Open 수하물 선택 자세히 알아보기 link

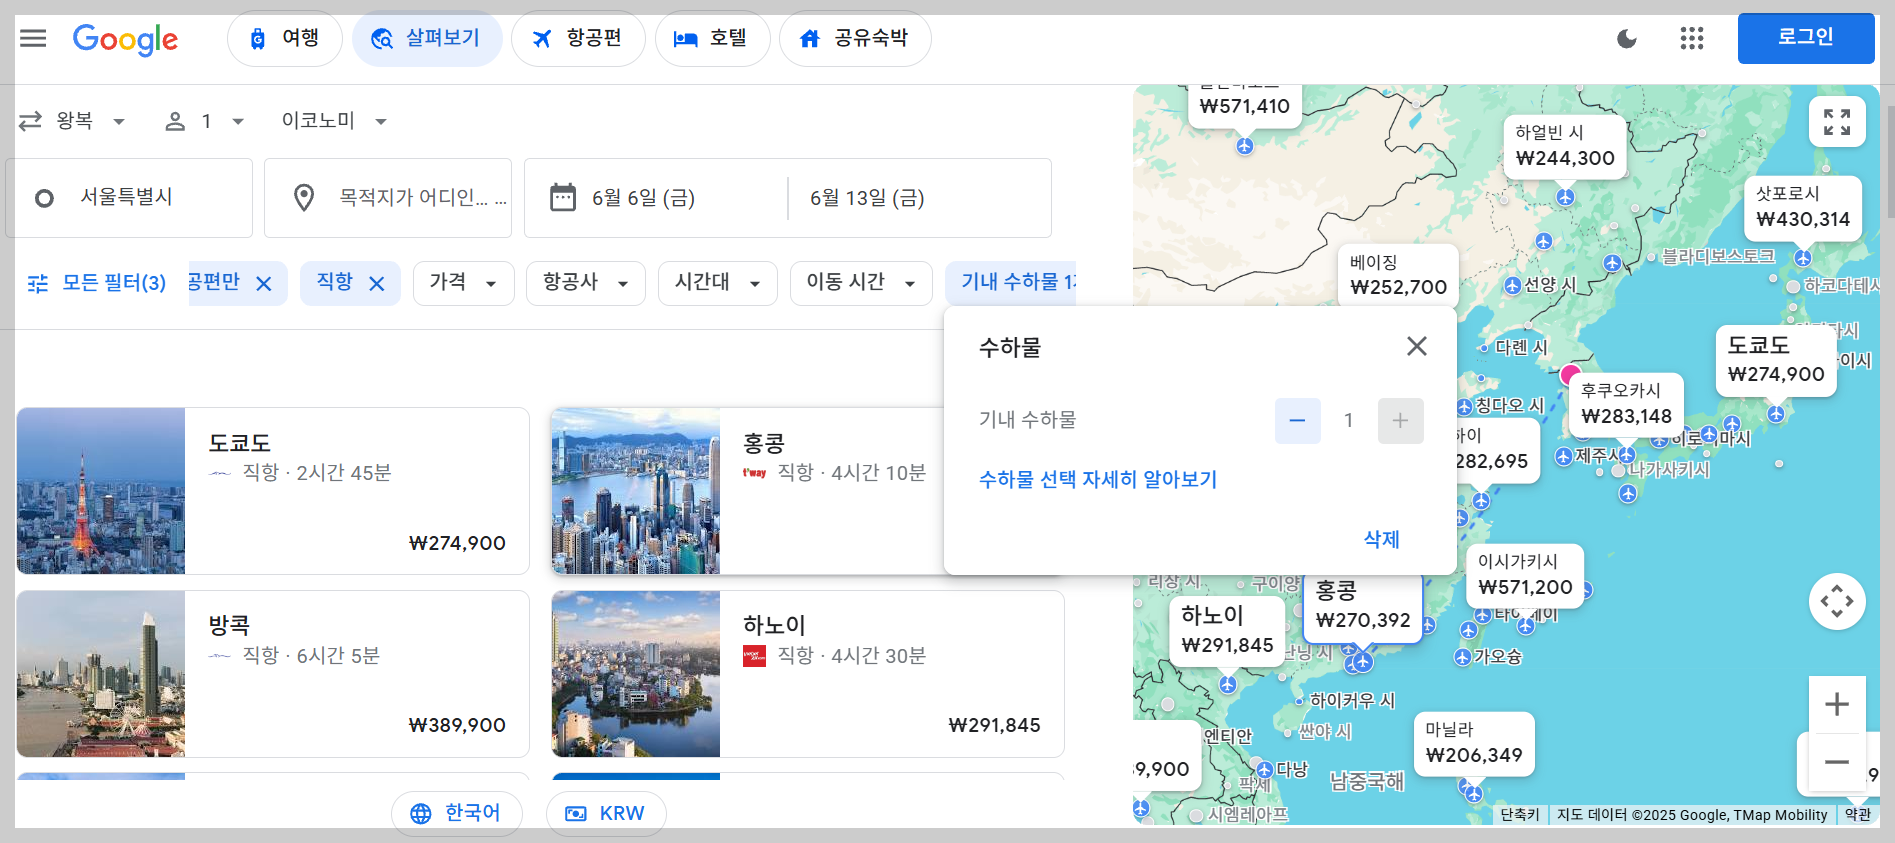point(1098,480)
